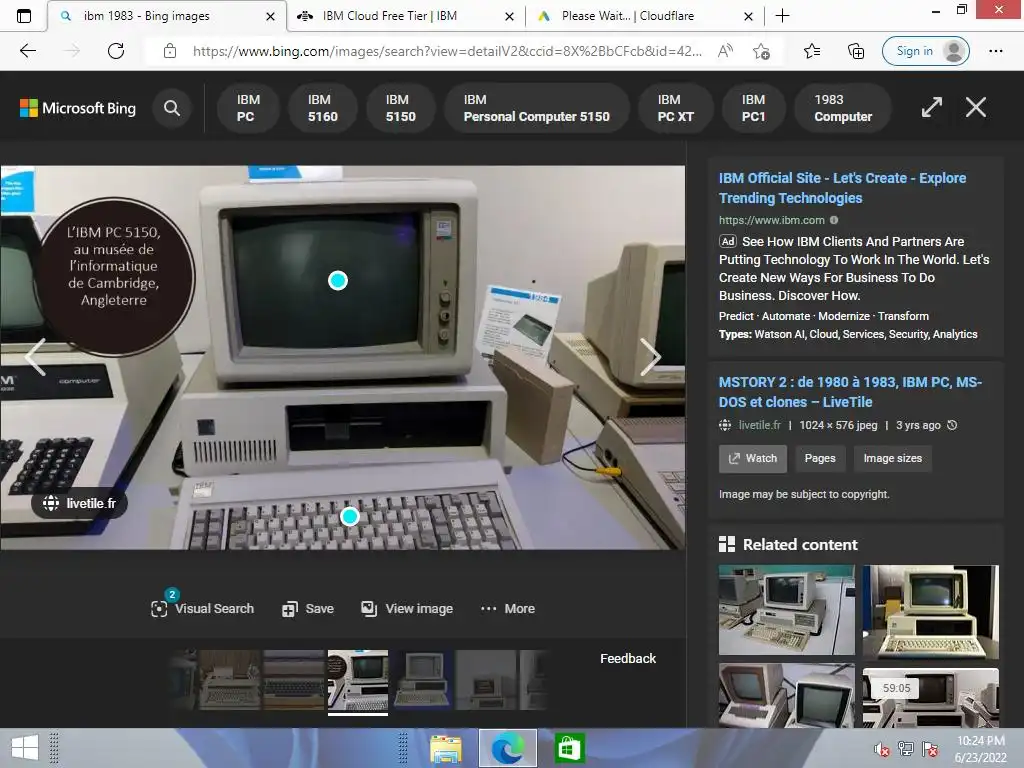Click the Microsoft Edge taskbar icon
This screenshot has width=1024, height=768.
pyautogui.click(x=508, y=748)
